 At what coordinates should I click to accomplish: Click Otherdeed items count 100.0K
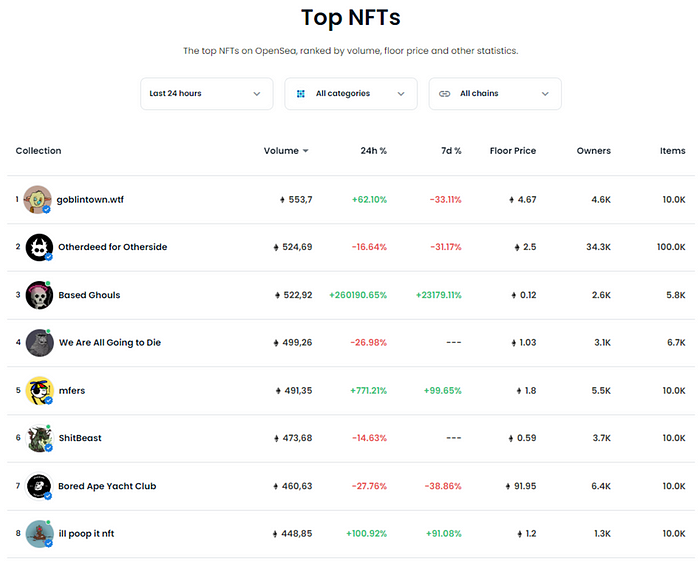tap(671, 247)
